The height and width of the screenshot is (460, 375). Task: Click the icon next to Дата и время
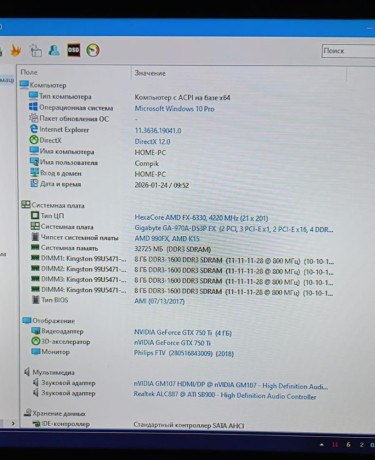tap(35, 184)
